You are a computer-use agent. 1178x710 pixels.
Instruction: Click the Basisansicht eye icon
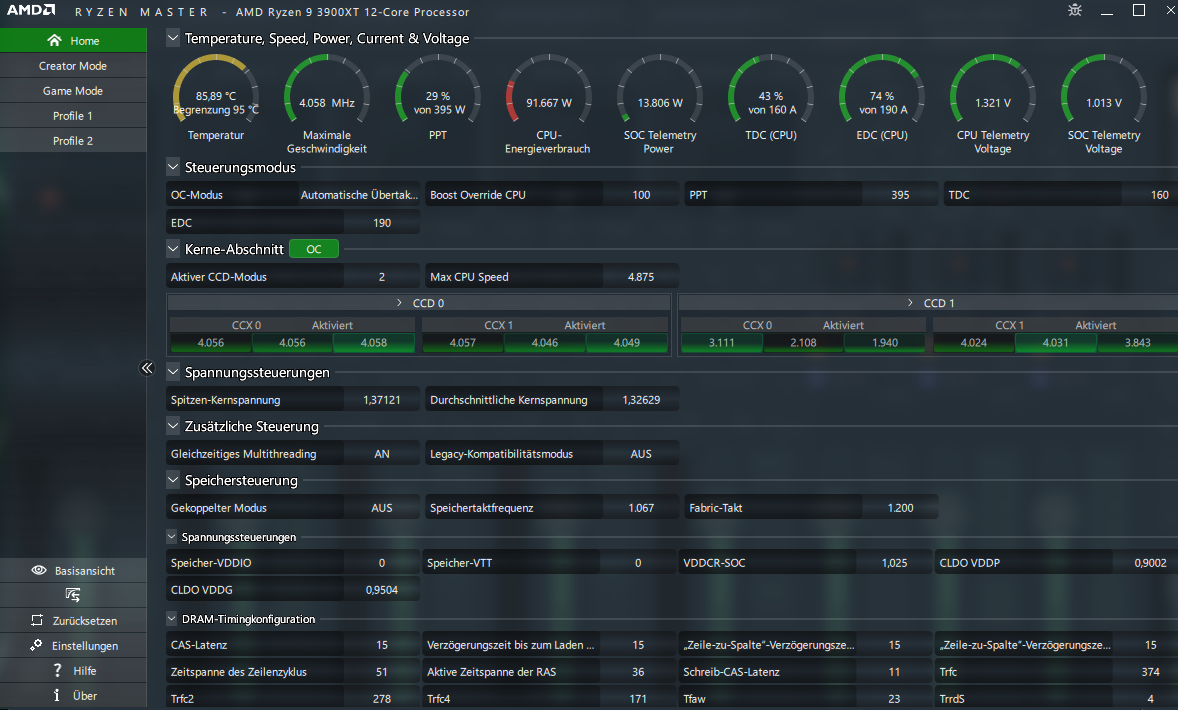coord(38,570)
